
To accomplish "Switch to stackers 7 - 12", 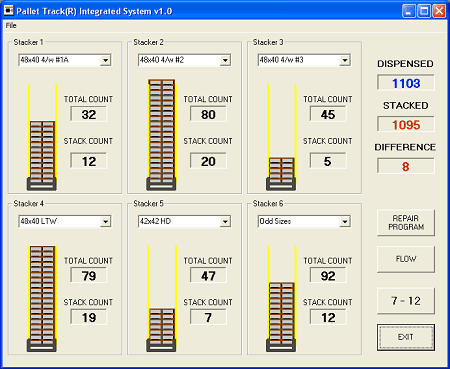I will click(406, 301).
